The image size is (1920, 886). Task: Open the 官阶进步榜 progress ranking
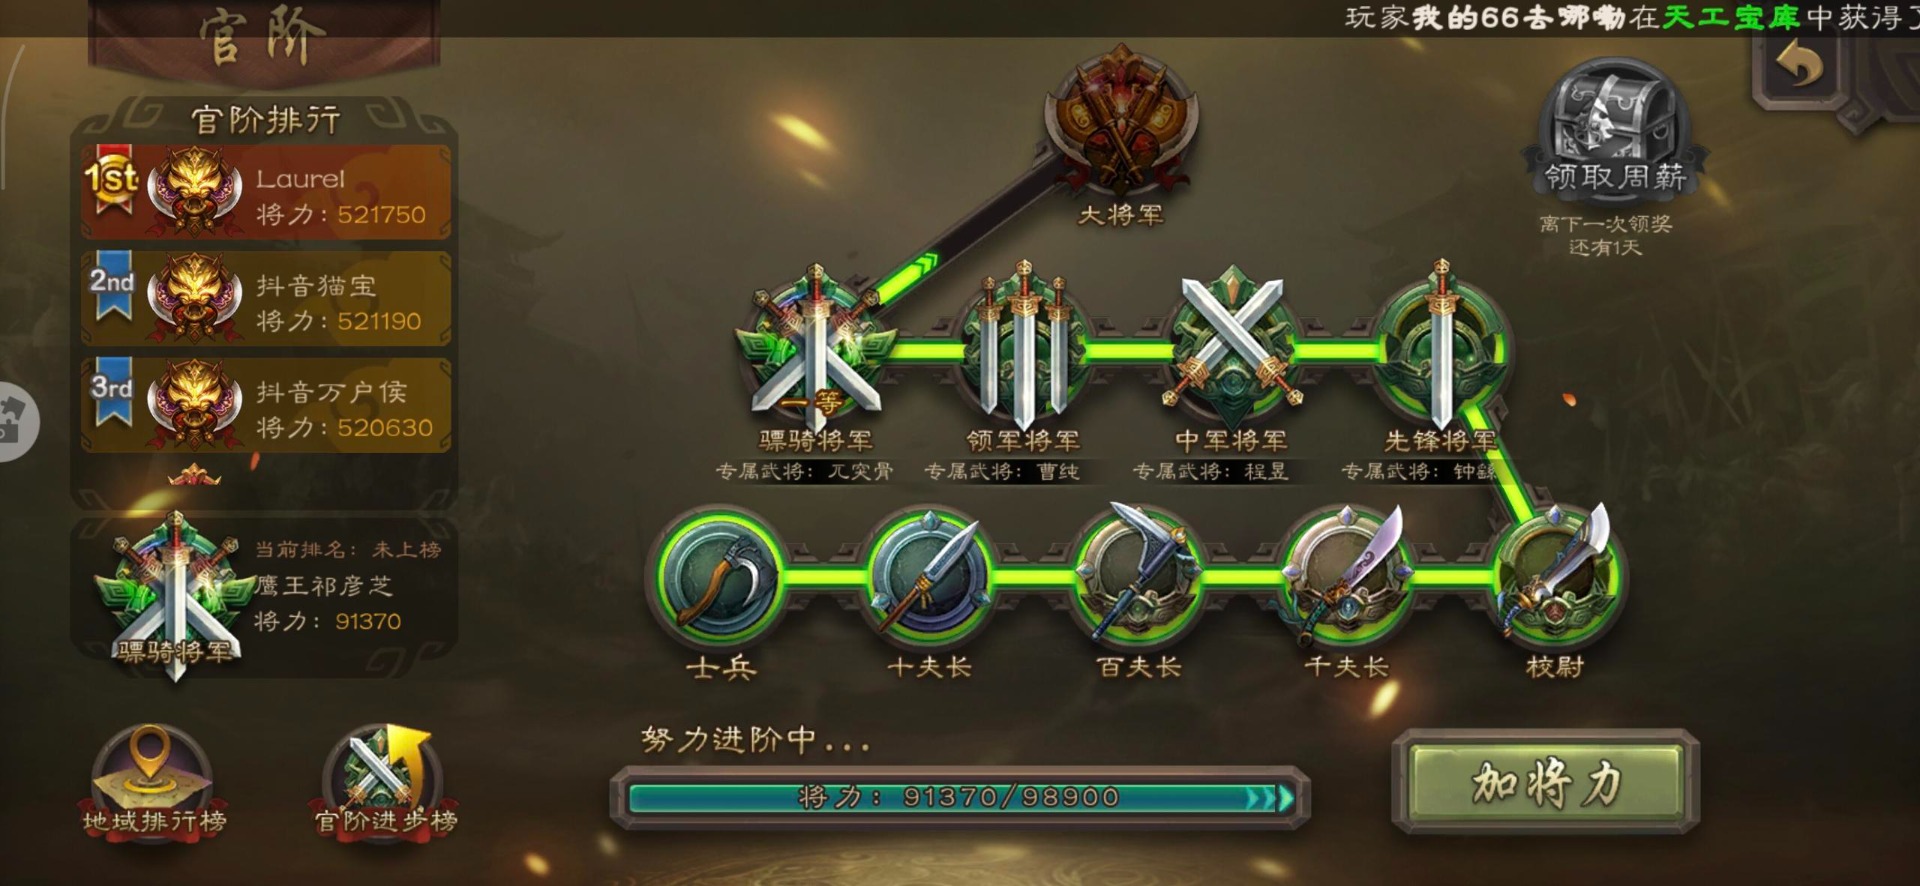(385, 782)
